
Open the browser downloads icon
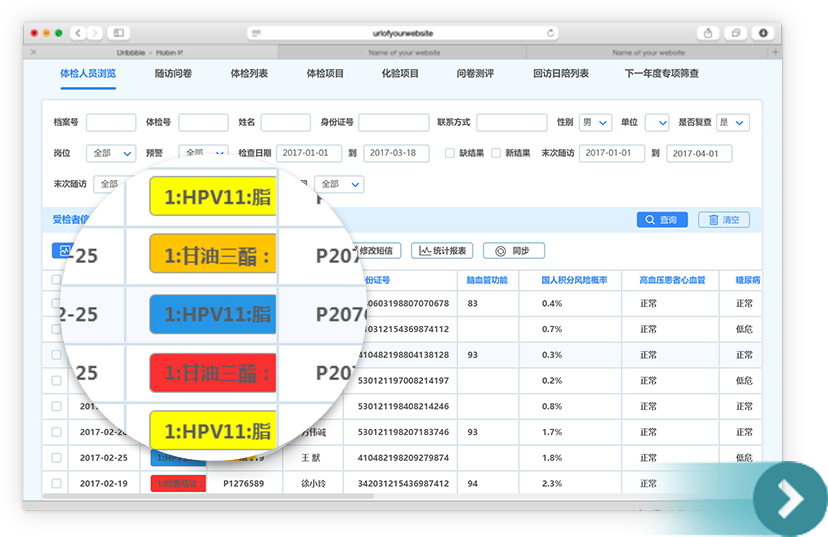pos(763,33)
